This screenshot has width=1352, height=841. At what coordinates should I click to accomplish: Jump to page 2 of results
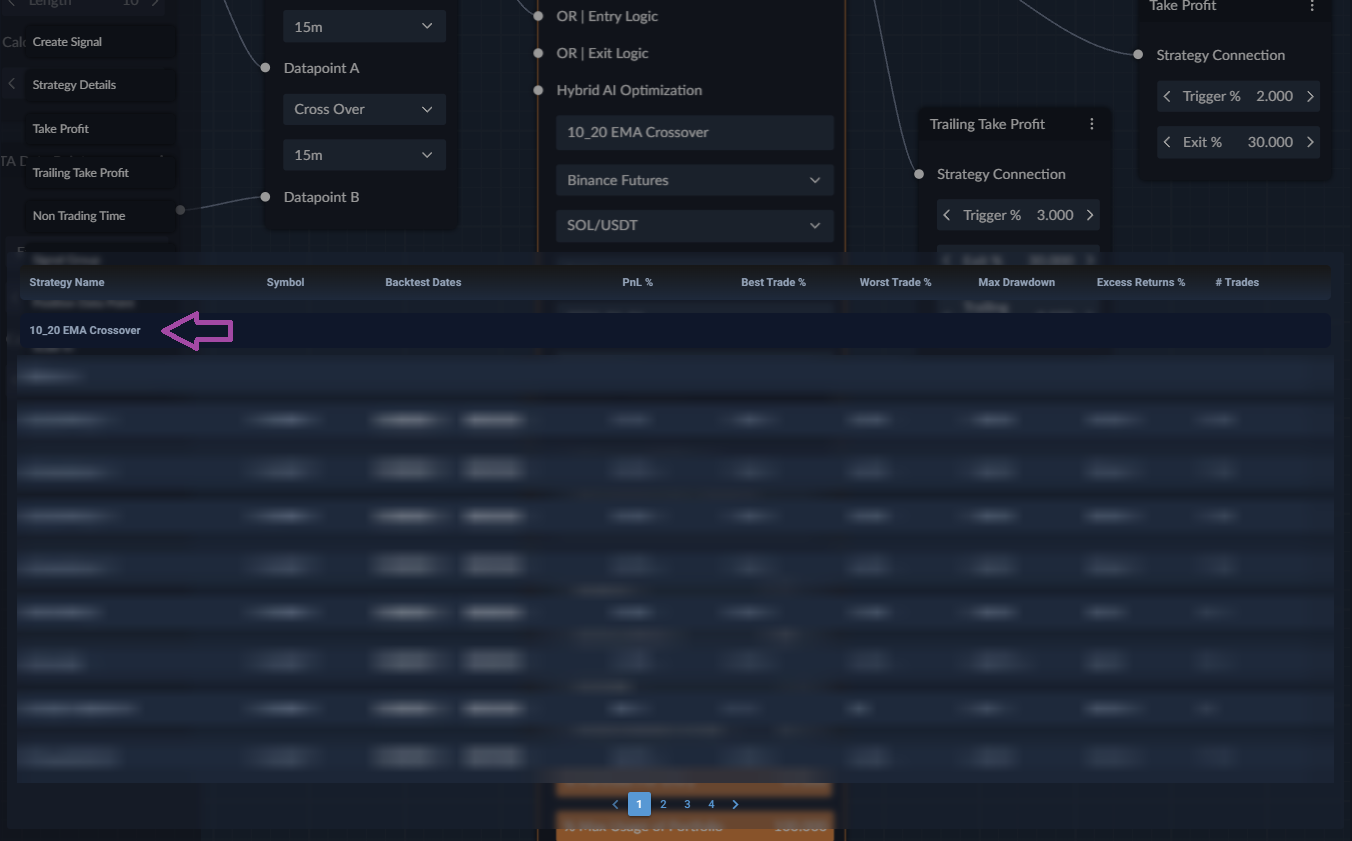click(x=663, y=804)
